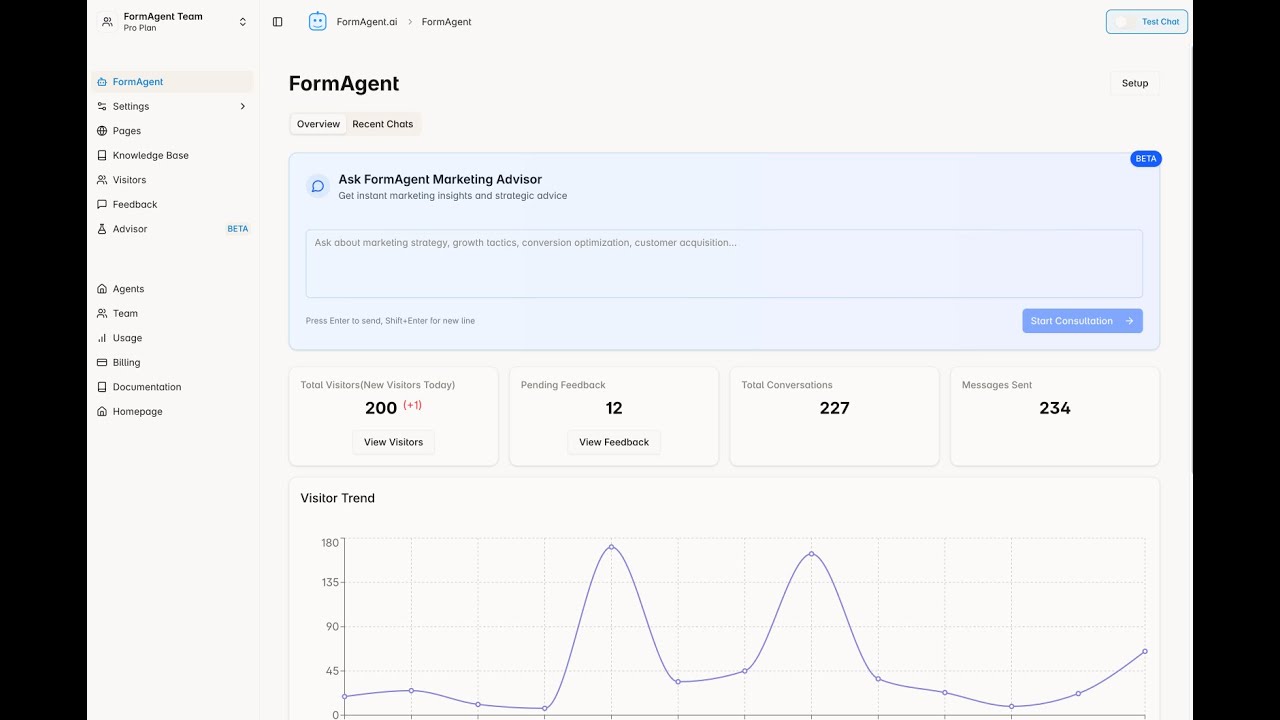Click the marketing advisor question text box

724,264
